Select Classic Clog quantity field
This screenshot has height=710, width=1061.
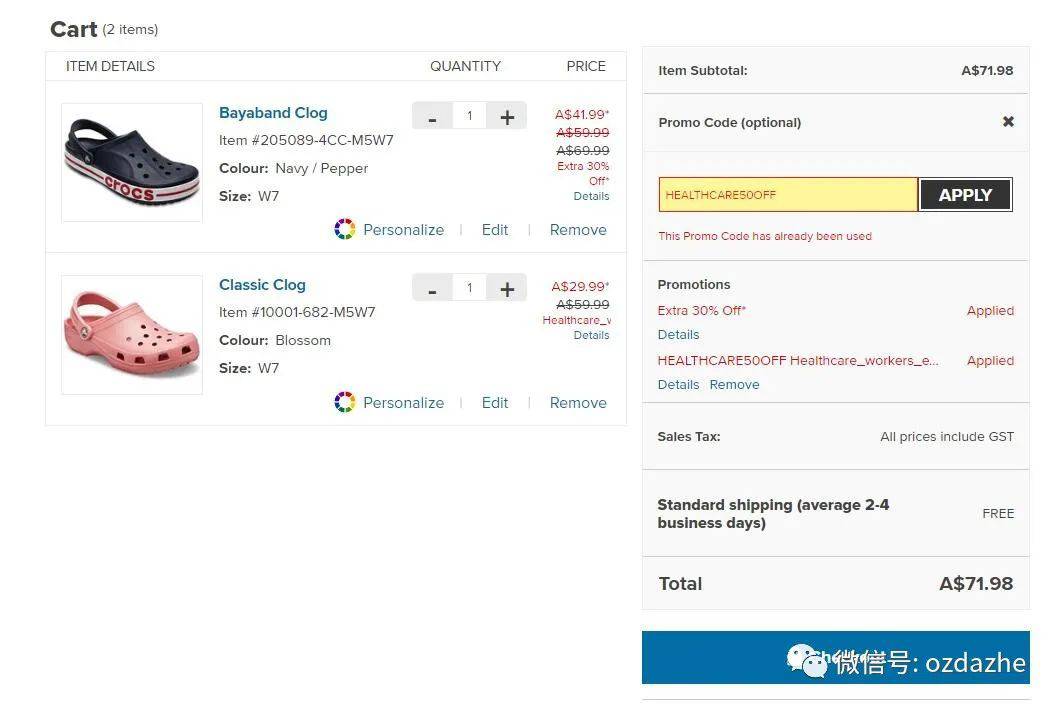(x=470, y=288)
